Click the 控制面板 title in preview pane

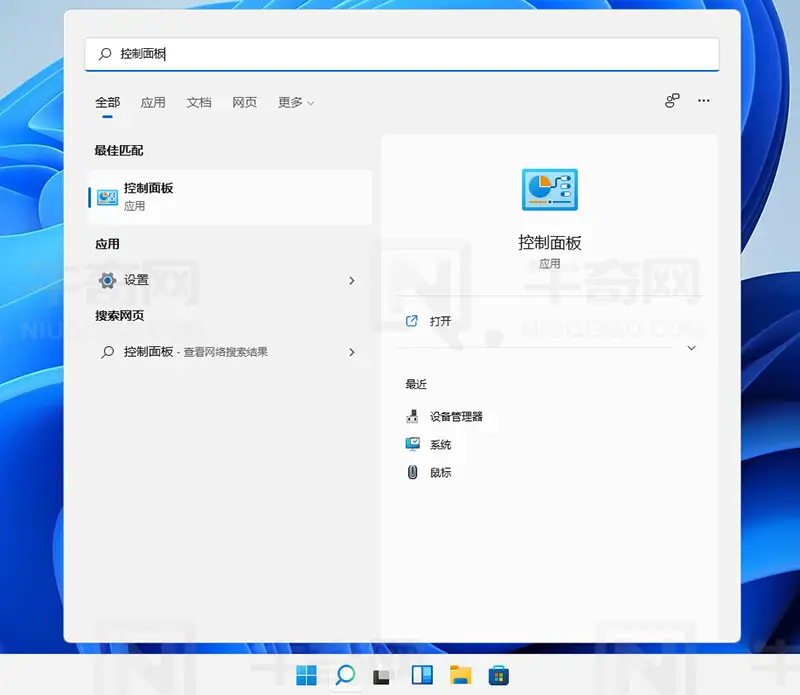pyautogui.click(x=550, y=243)
